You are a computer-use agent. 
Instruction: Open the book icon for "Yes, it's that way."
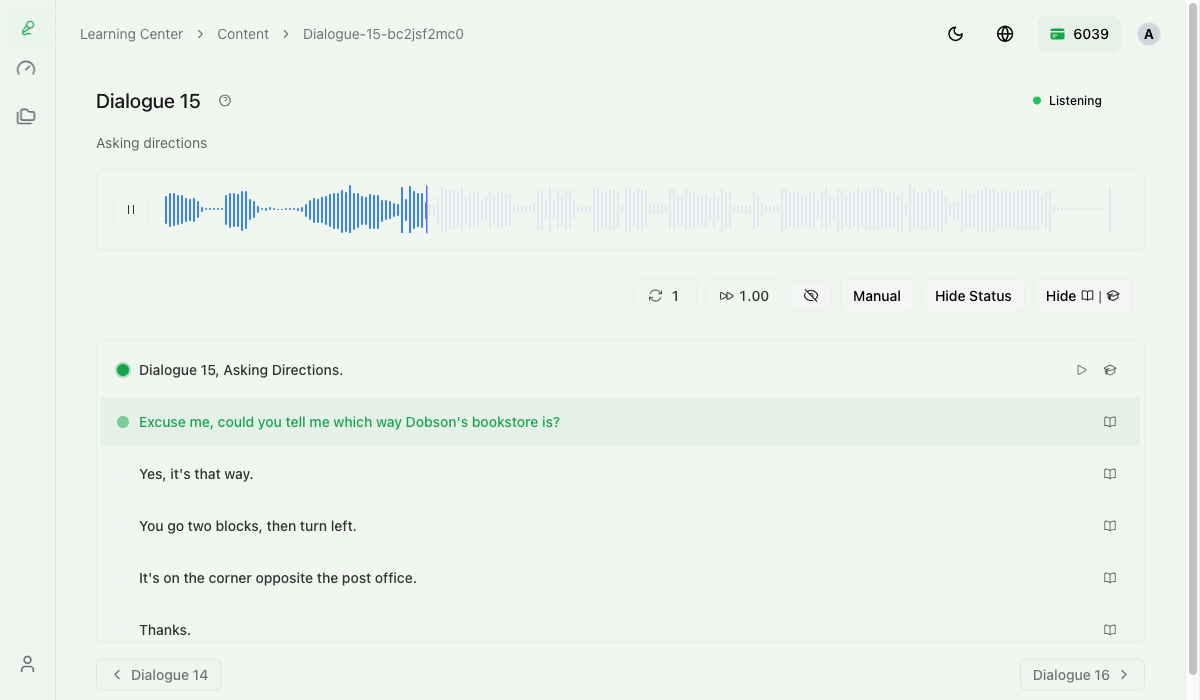(1109, 474)
